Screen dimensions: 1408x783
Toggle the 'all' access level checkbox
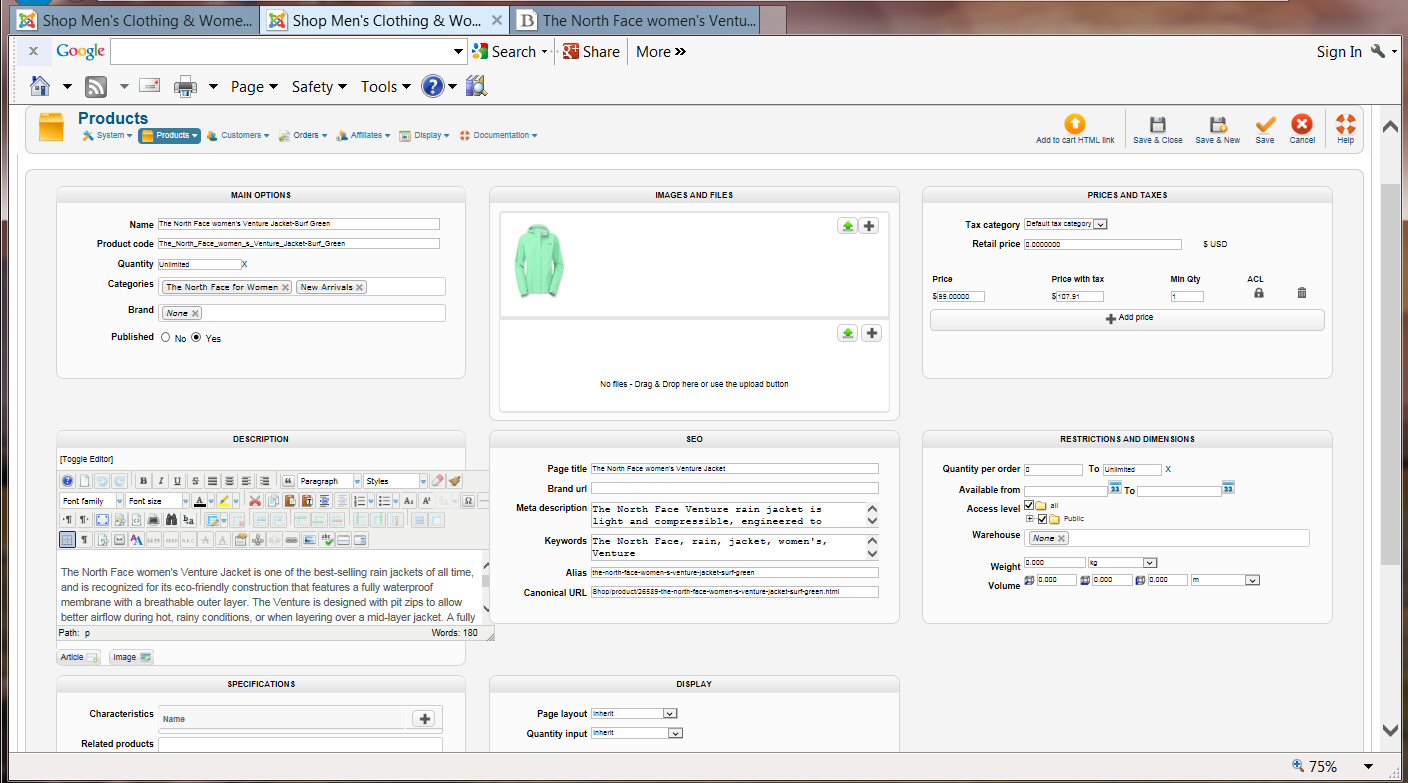pos(1029,506)
